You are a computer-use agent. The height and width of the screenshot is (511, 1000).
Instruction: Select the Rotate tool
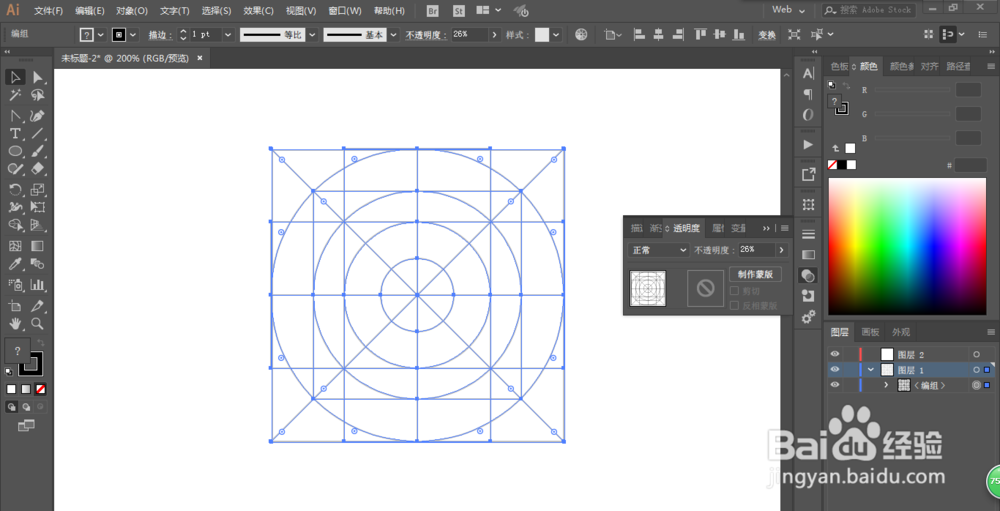tap(15, 189)
